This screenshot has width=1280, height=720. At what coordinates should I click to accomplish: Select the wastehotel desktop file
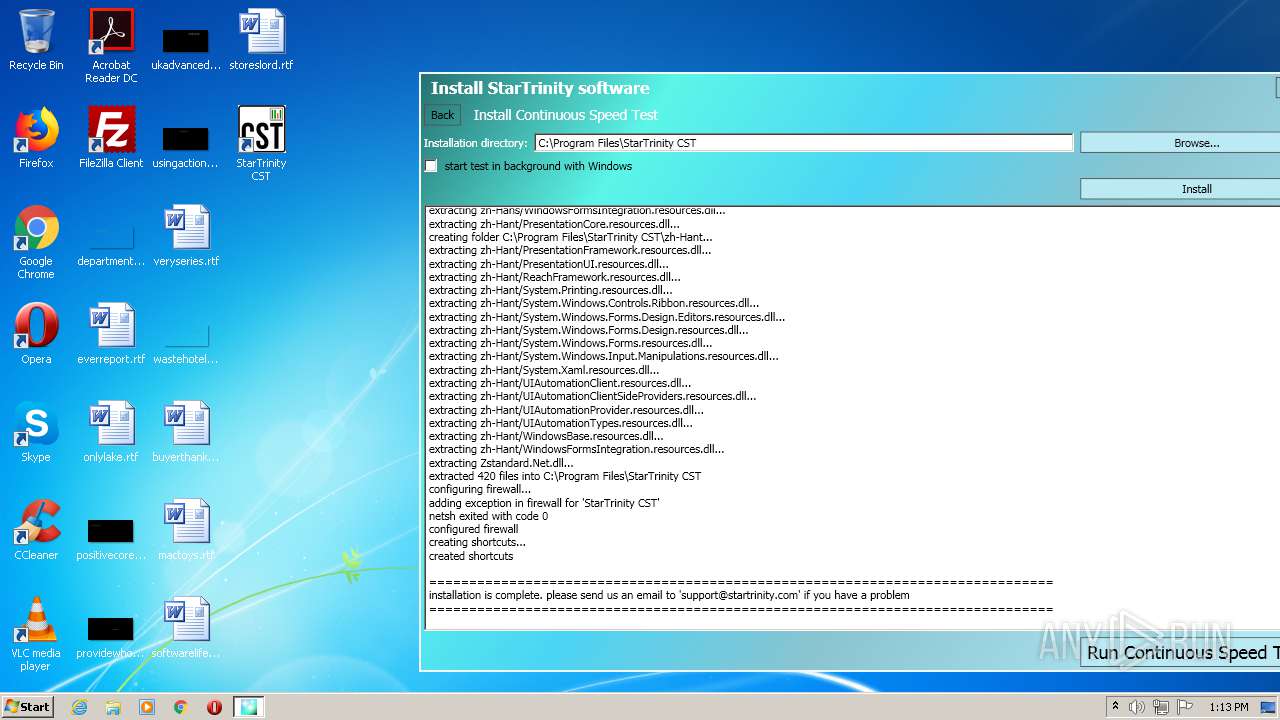[186, 343]
